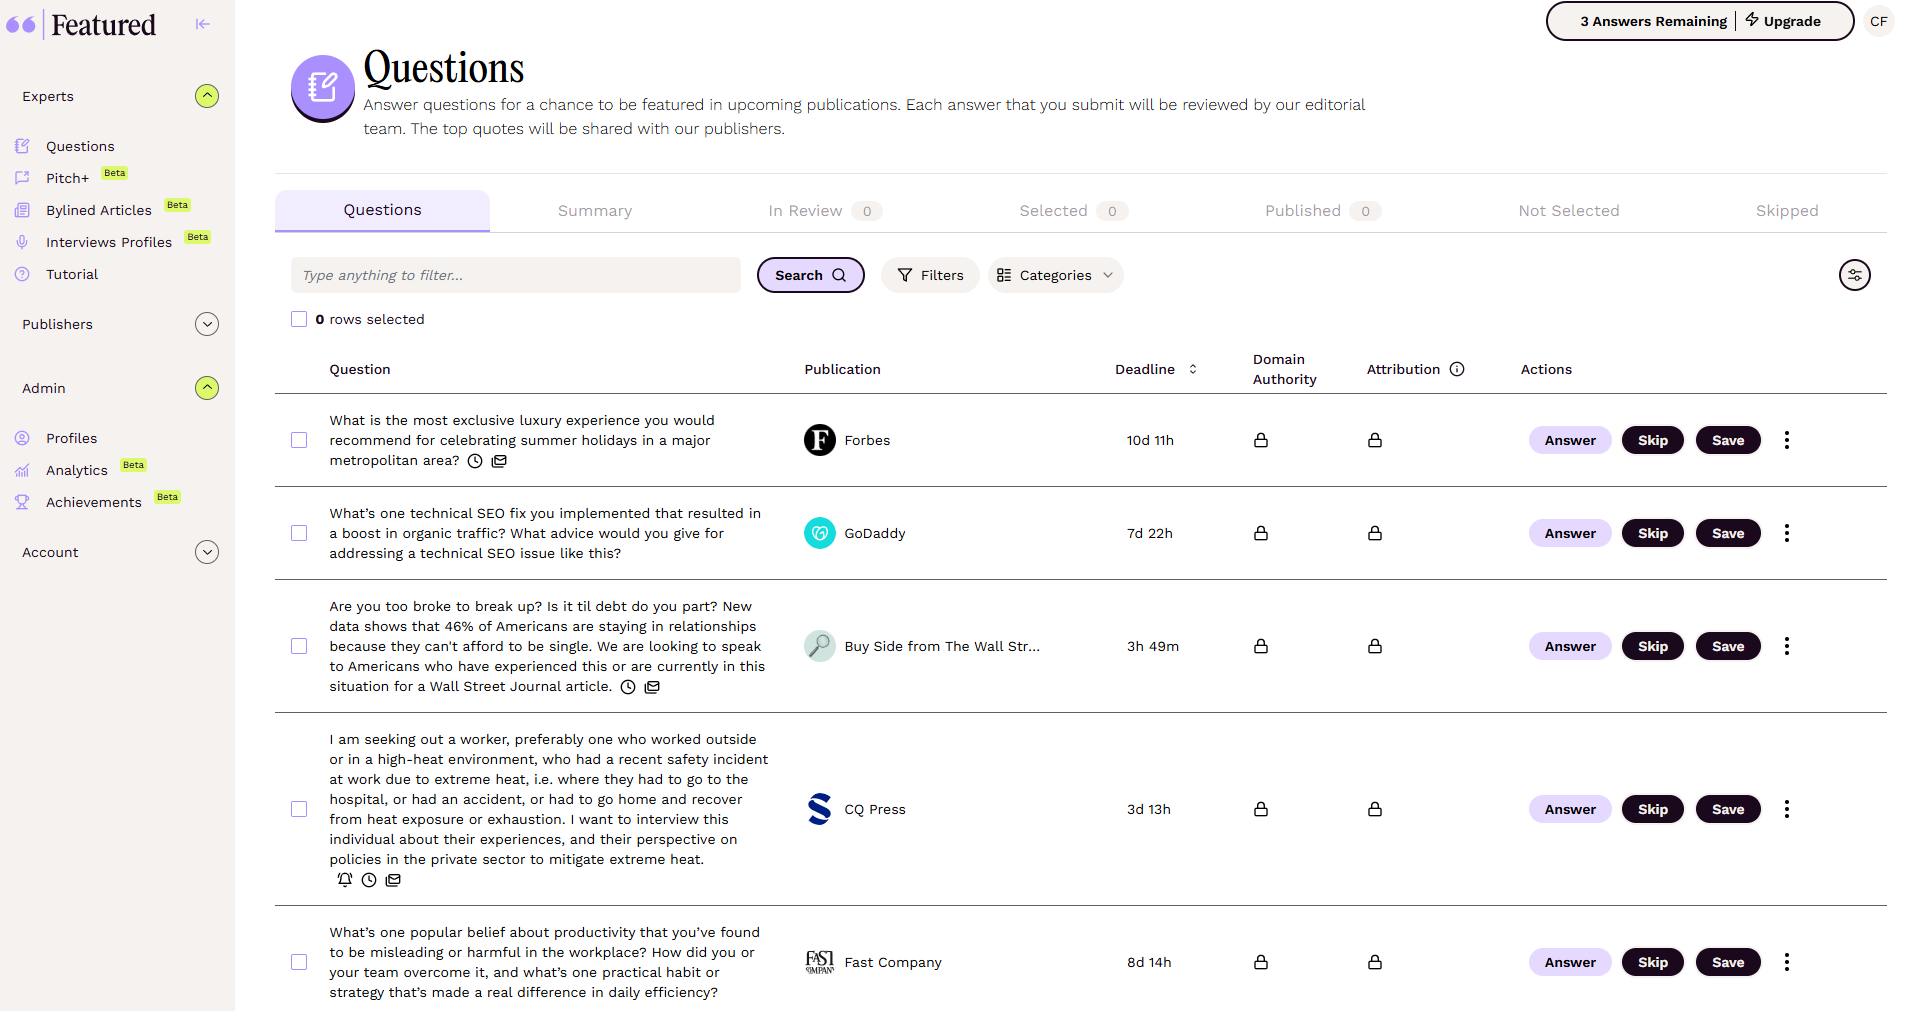The width and height of the screenshot is (1907, 1011).
Task: Click the GoDaddy publication logo
Action: click(820, 533)
